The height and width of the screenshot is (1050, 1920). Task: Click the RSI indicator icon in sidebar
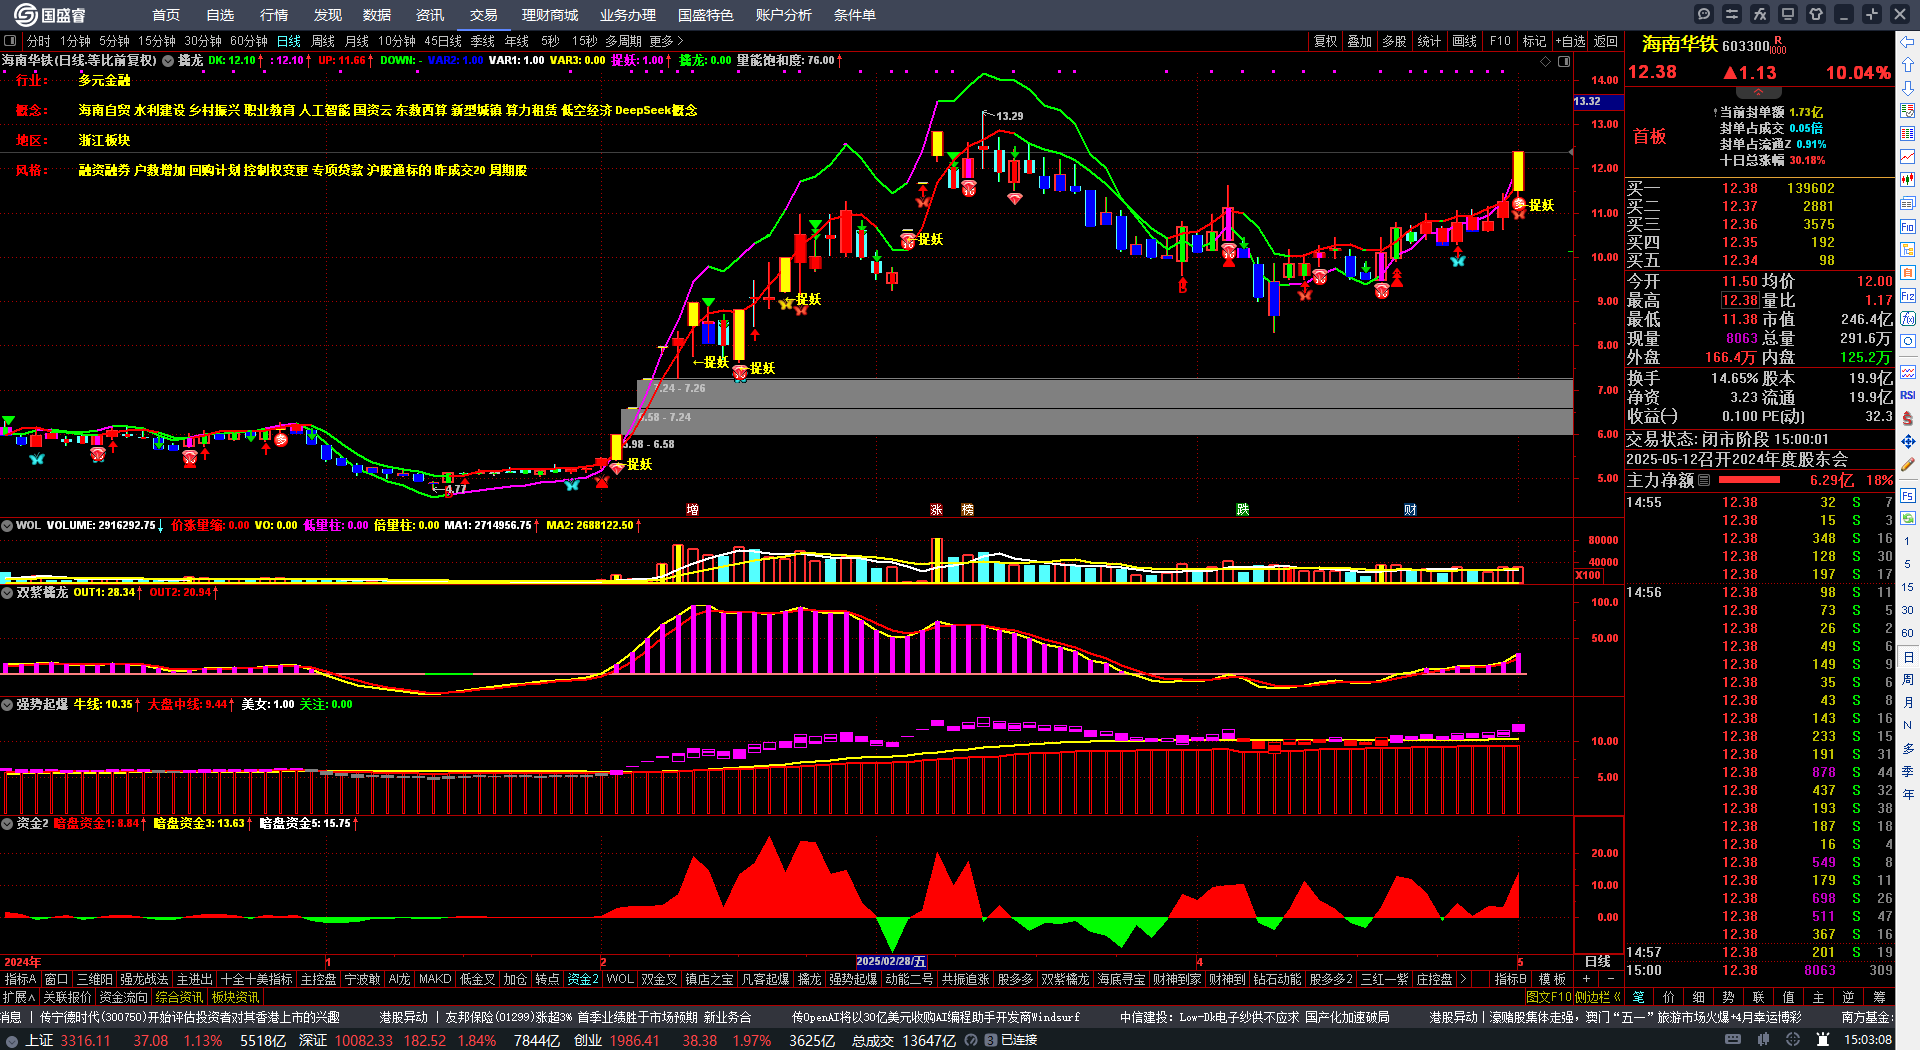[1908, 395]
